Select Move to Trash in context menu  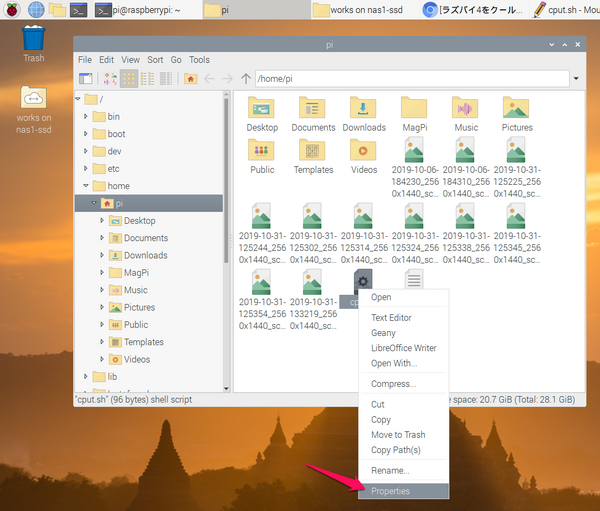coord(398,435)
